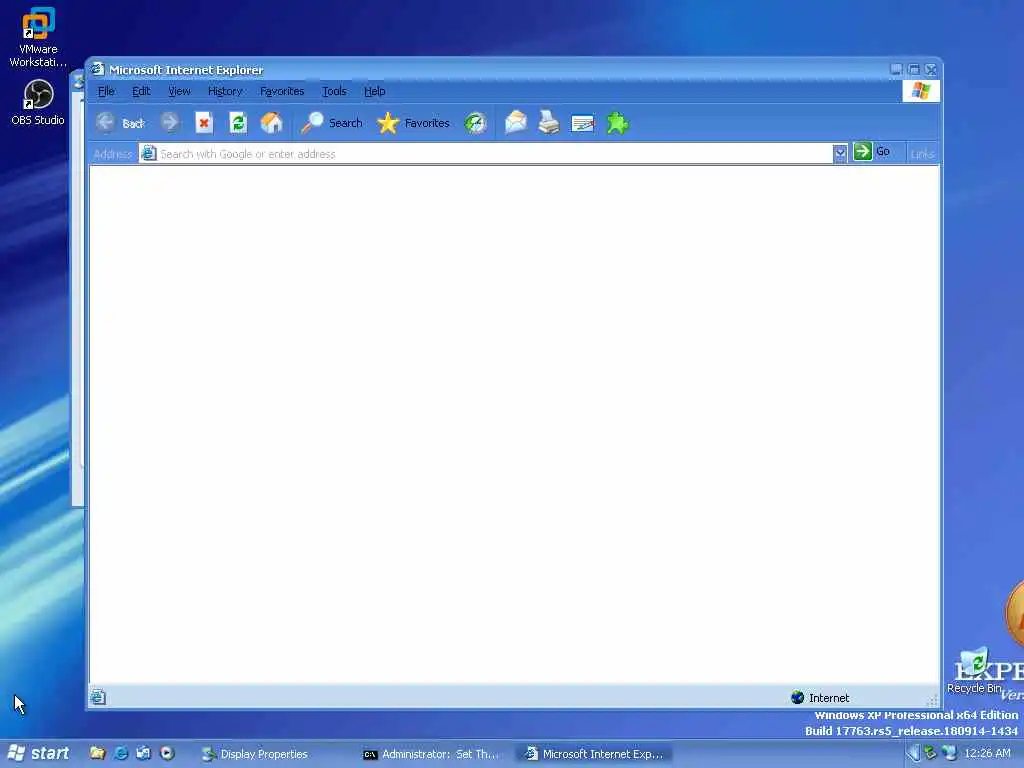Stop page loading with red X icon
The image size is (1024, 768).
[204, 123]
